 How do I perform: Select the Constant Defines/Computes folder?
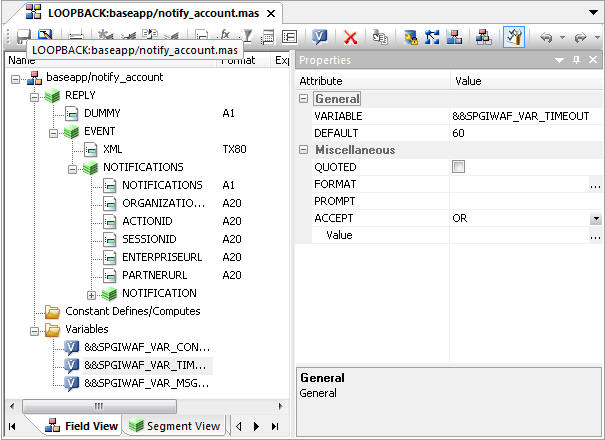coord(132,311)
